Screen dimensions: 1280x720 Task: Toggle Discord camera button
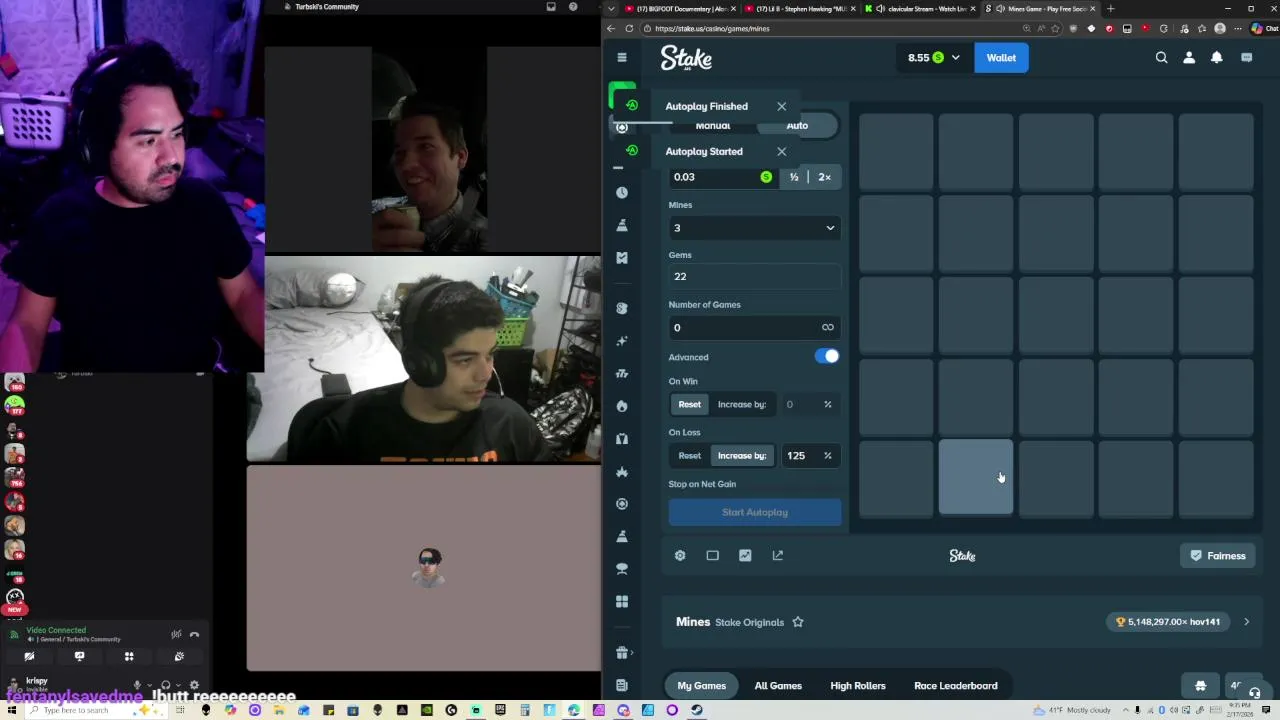click(29, 657)
